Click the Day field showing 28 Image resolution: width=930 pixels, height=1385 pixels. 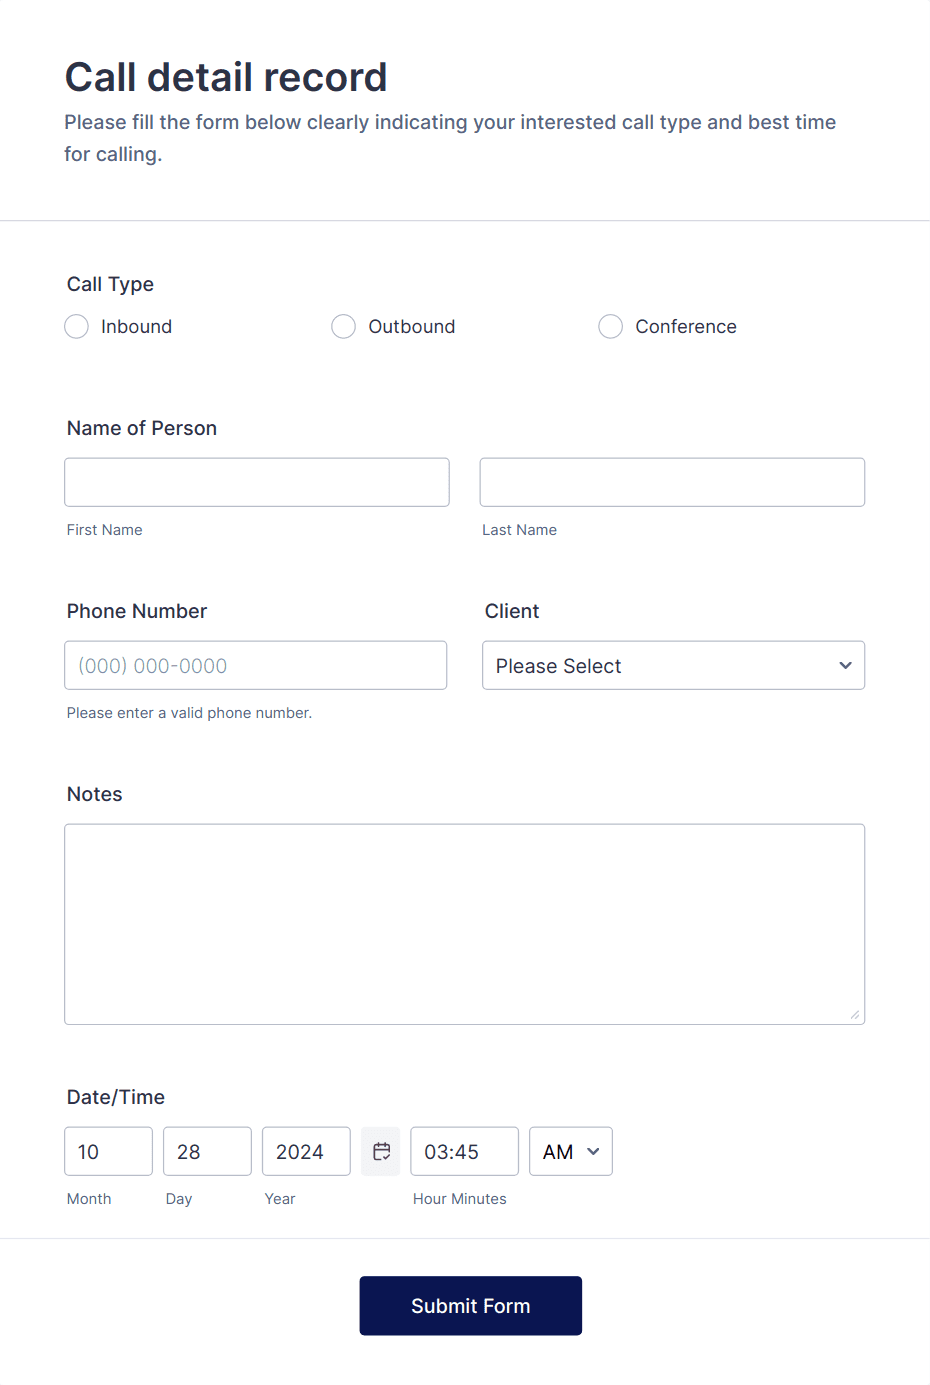pyautogui.click(x=206, y=1151)
